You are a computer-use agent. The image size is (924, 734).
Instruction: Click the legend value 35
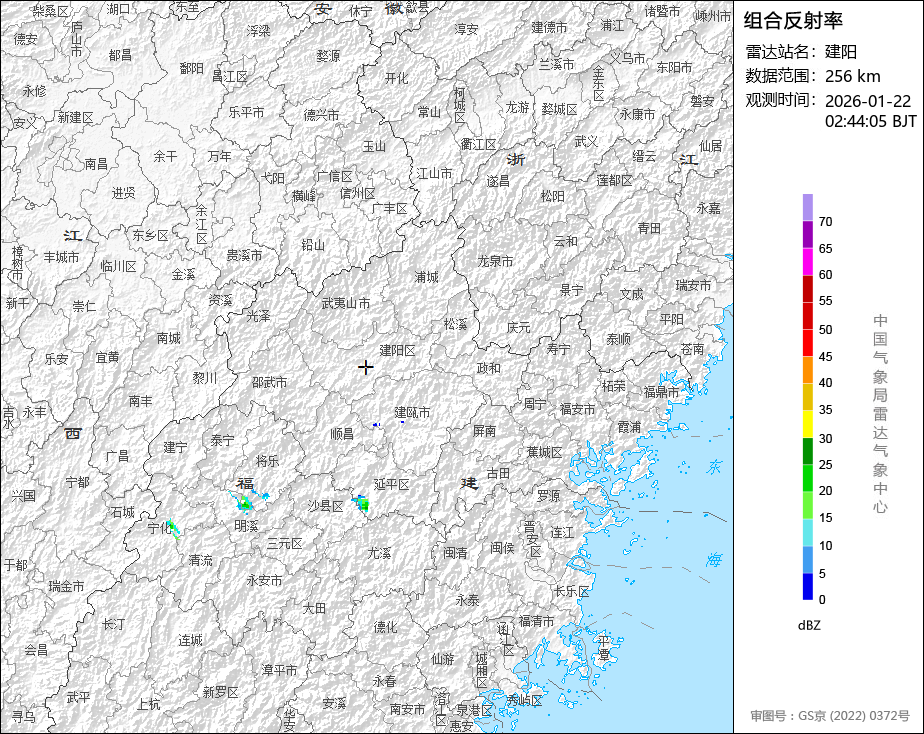(826, 409)
